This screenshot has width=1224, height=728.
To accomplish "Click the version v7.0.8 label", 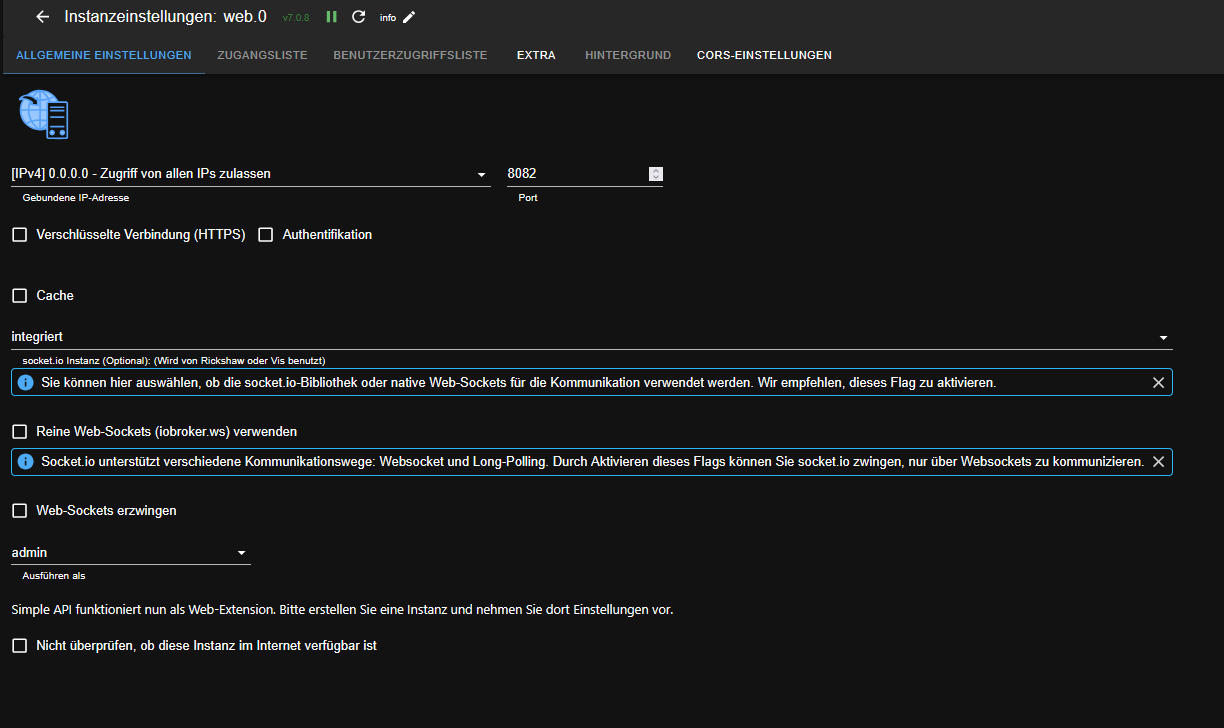I will [x=296, y=18].
